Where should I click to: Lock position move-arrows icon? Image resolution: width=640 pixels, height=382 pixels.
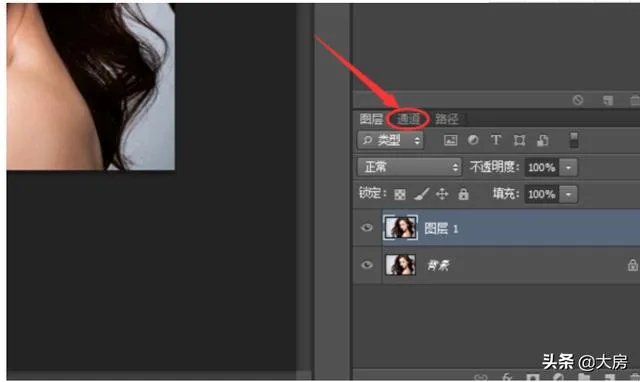[x=442, y=194]
